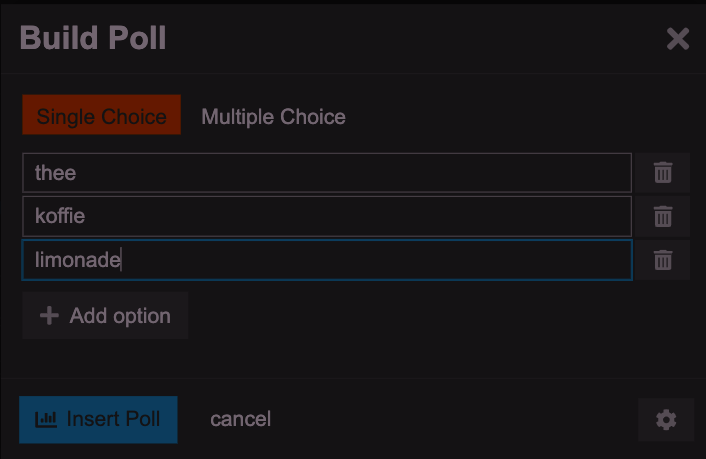
Task: Switch to Multiple Choice poll type
Action: pos(273,117)
